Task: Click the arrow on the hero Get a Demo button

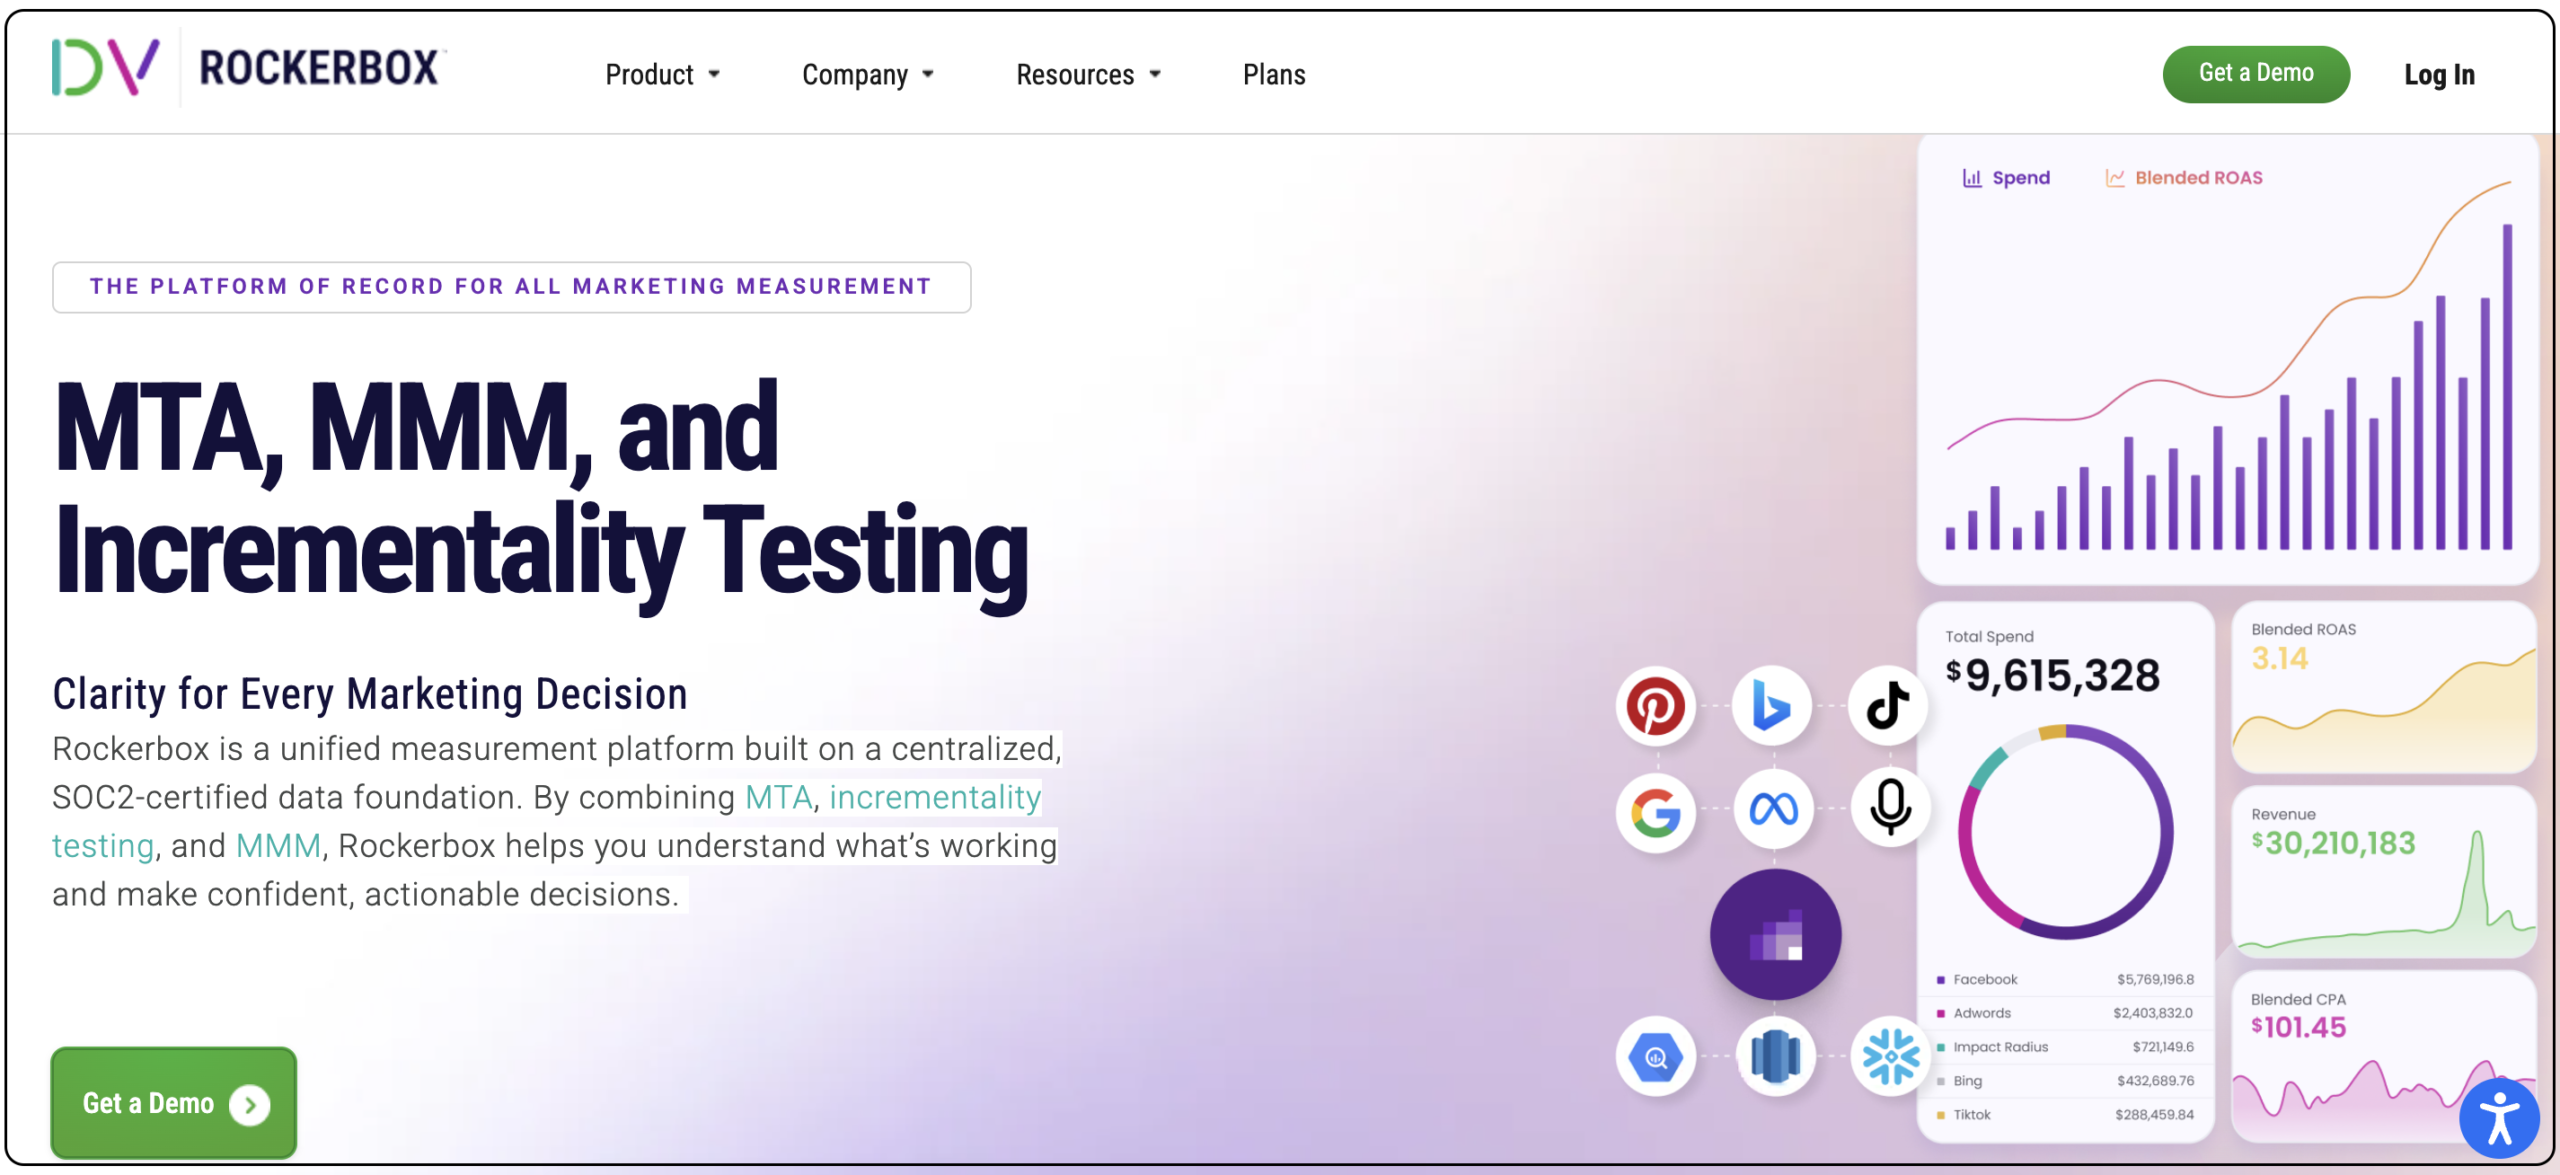Action: 250,1105
